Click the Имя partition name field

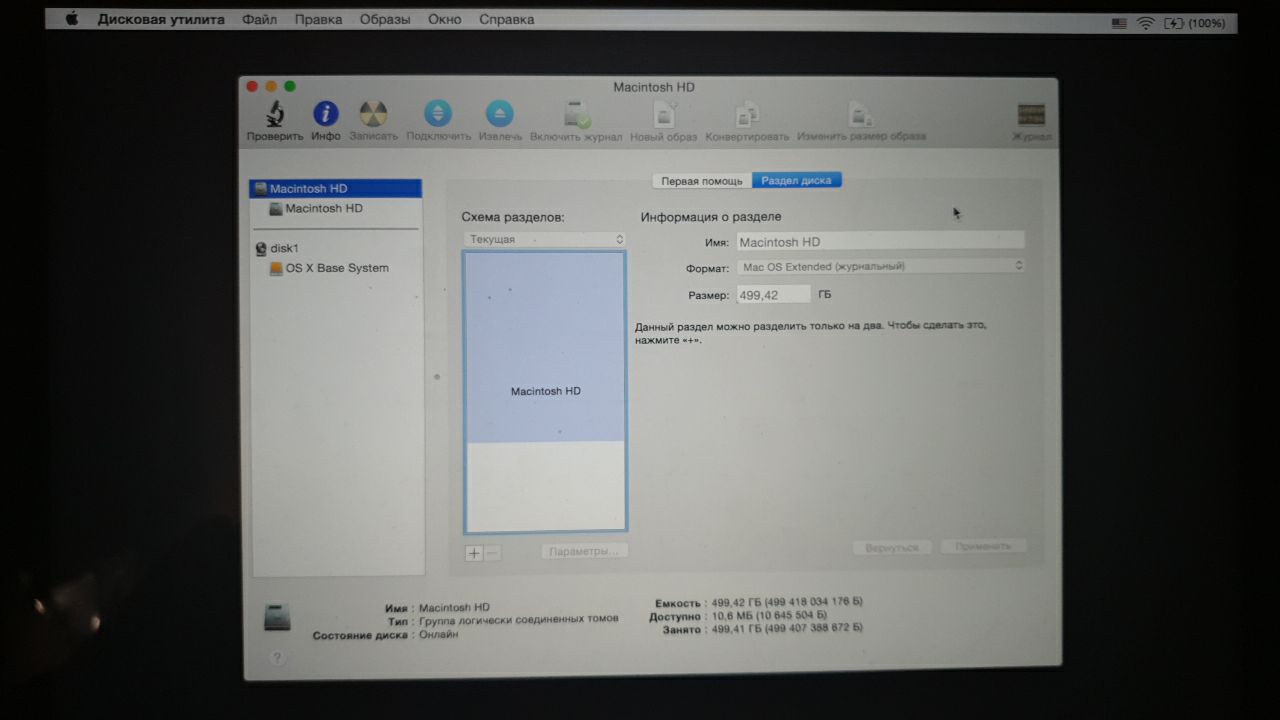(x=881, y=241)
